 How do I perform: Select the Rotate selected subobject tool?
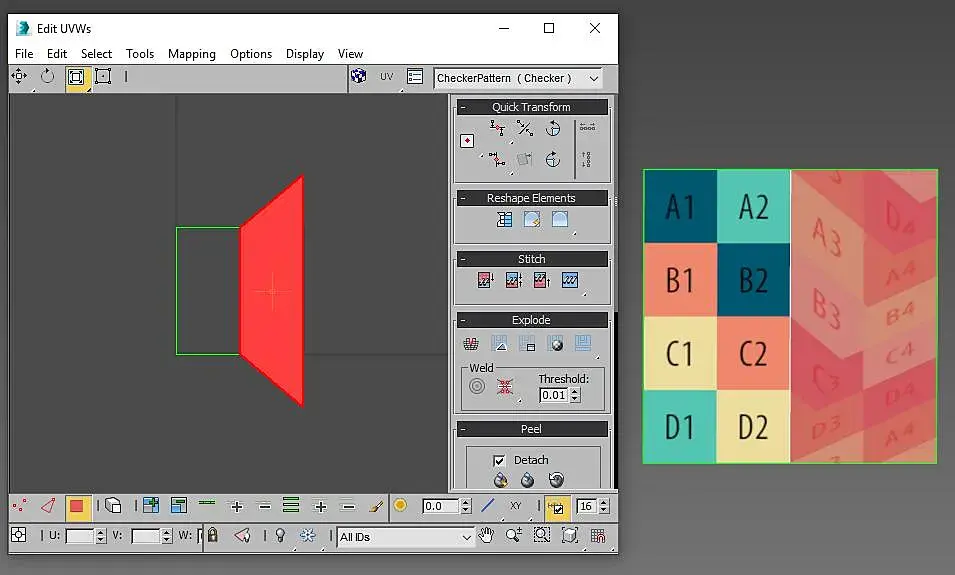[47, 76]
